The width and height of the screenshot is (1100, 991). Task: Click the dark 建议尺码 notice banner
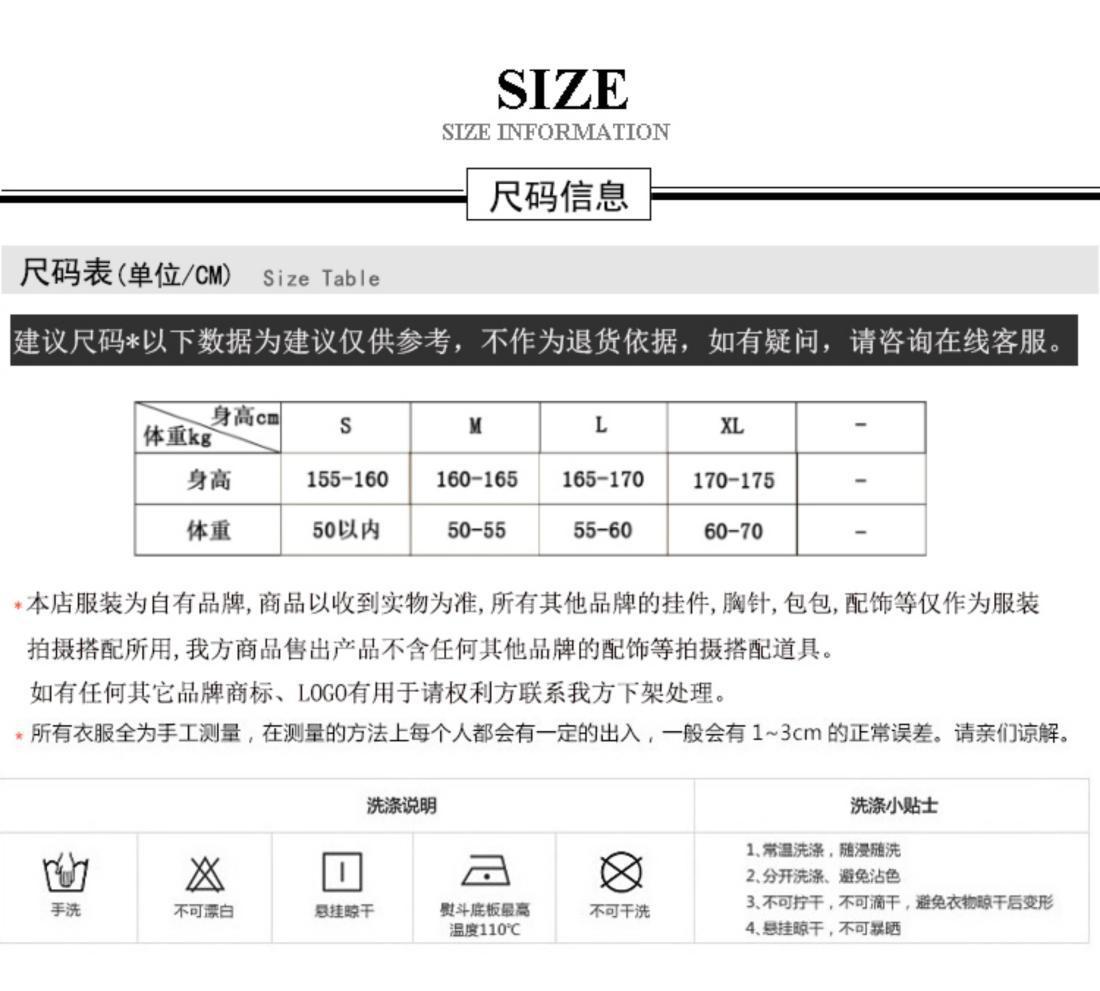point(544,340)
